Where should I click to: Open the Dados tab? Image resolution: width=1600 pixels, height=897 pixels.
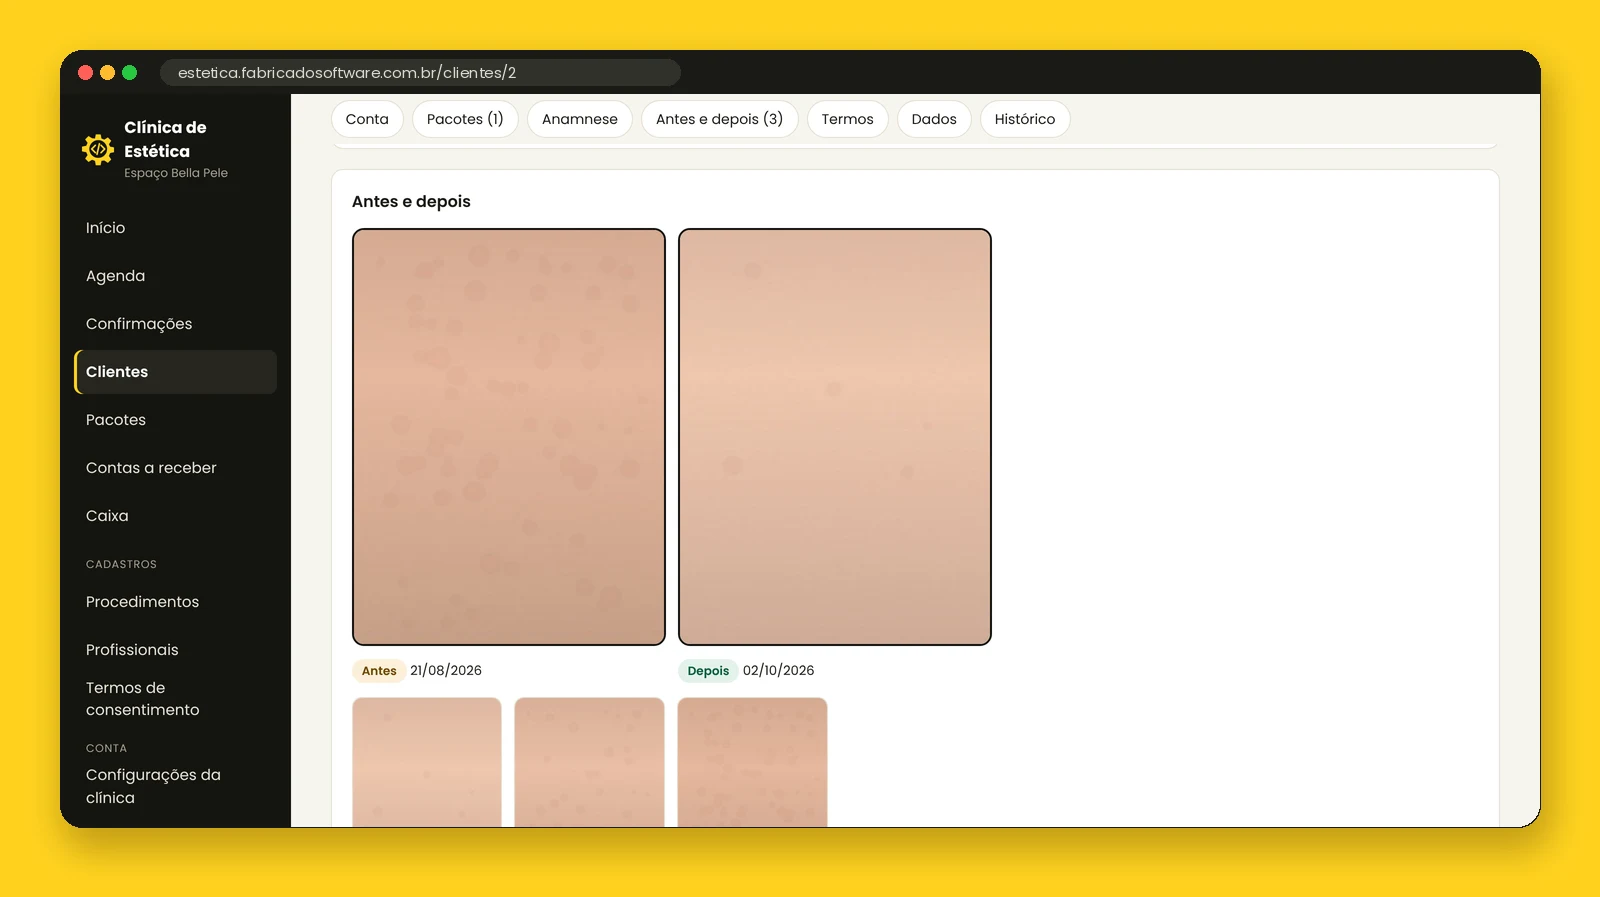click(934, 119)
